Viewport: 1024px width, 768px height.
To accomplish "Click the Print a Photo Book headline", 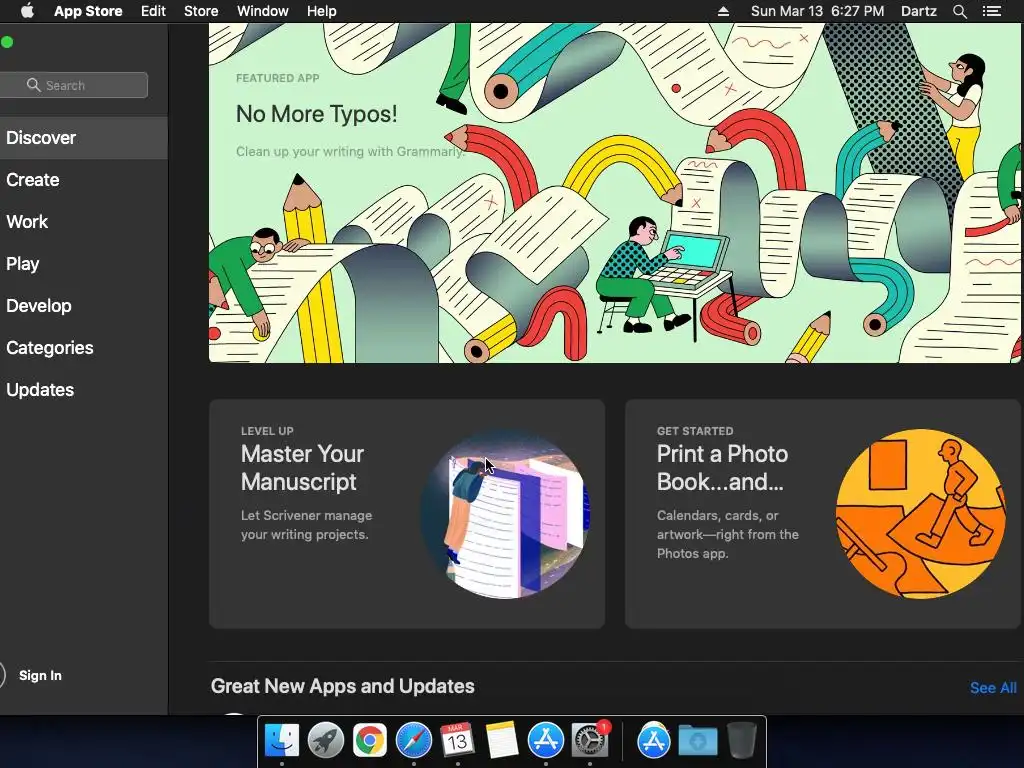I will pyautogui.click(x=722, y=468).
